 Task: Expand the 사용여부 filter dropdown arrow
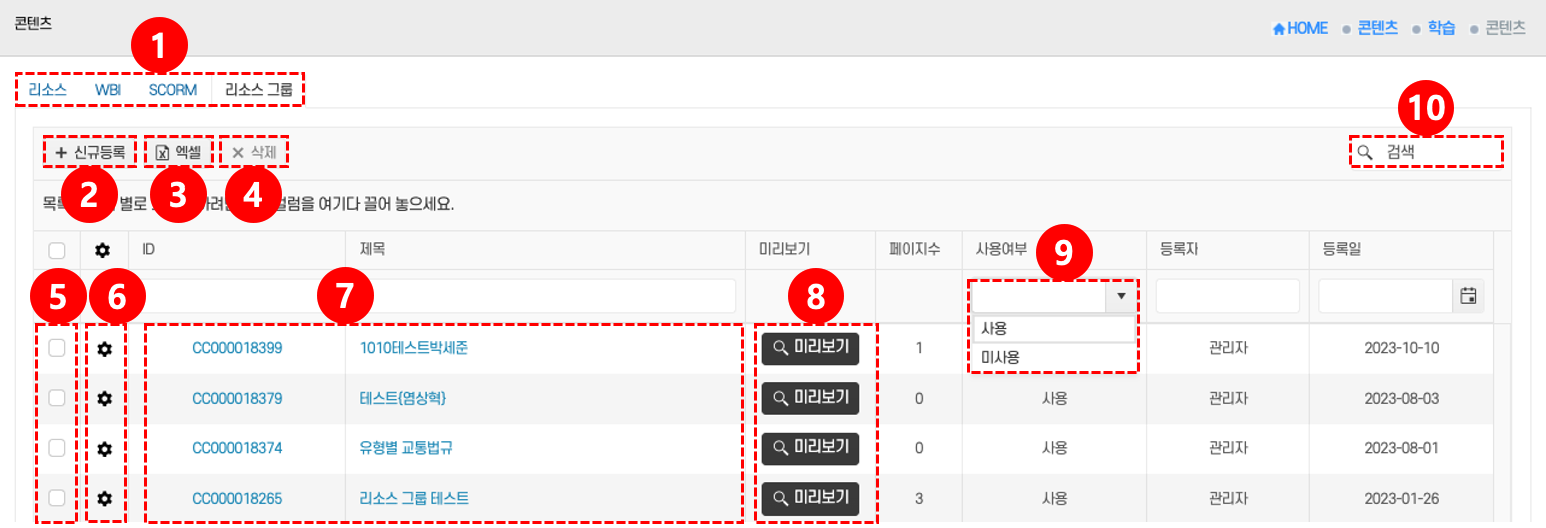point(1121,296)
